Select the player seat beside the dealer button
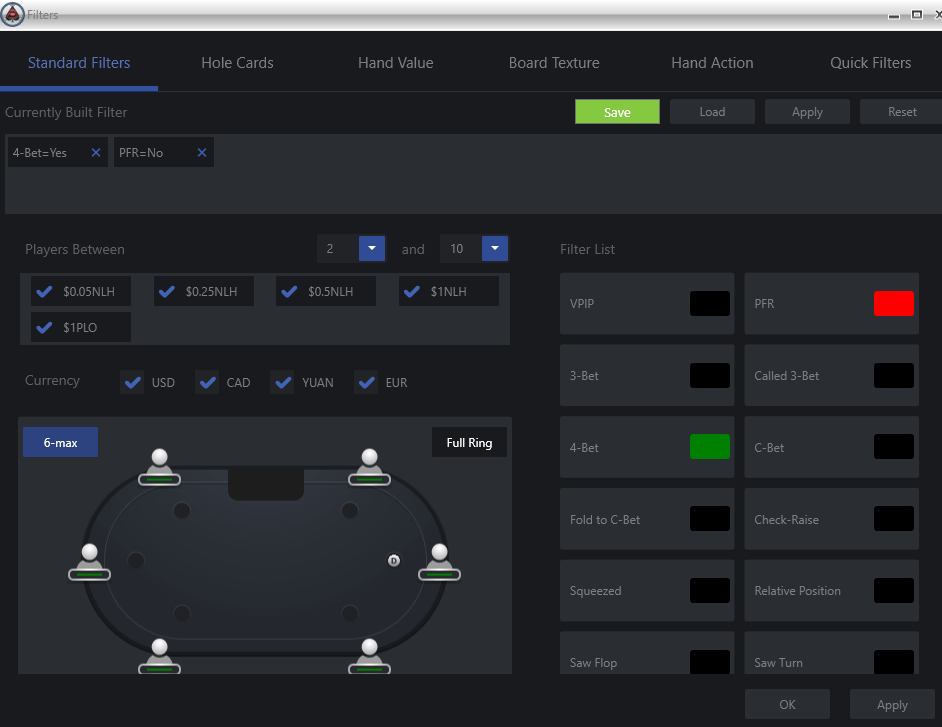 tap(440, 562)
